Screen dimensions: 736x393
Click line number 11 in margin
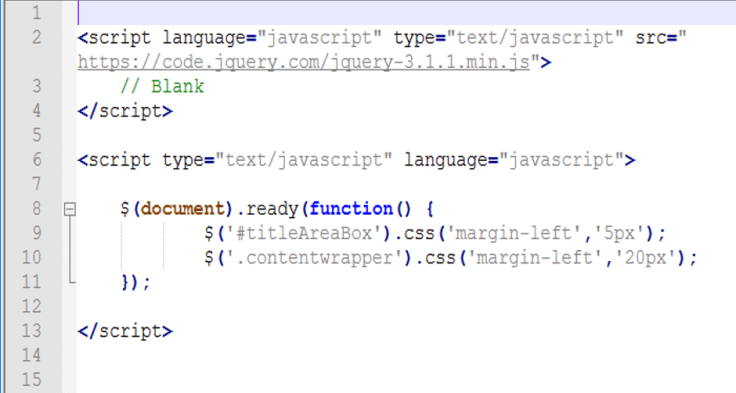(31, 281)
